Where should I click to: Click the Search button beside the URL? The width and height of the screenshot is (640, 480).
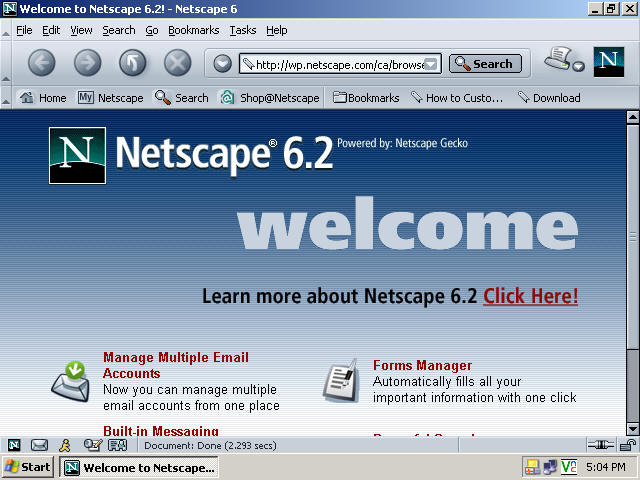(485, 64)
